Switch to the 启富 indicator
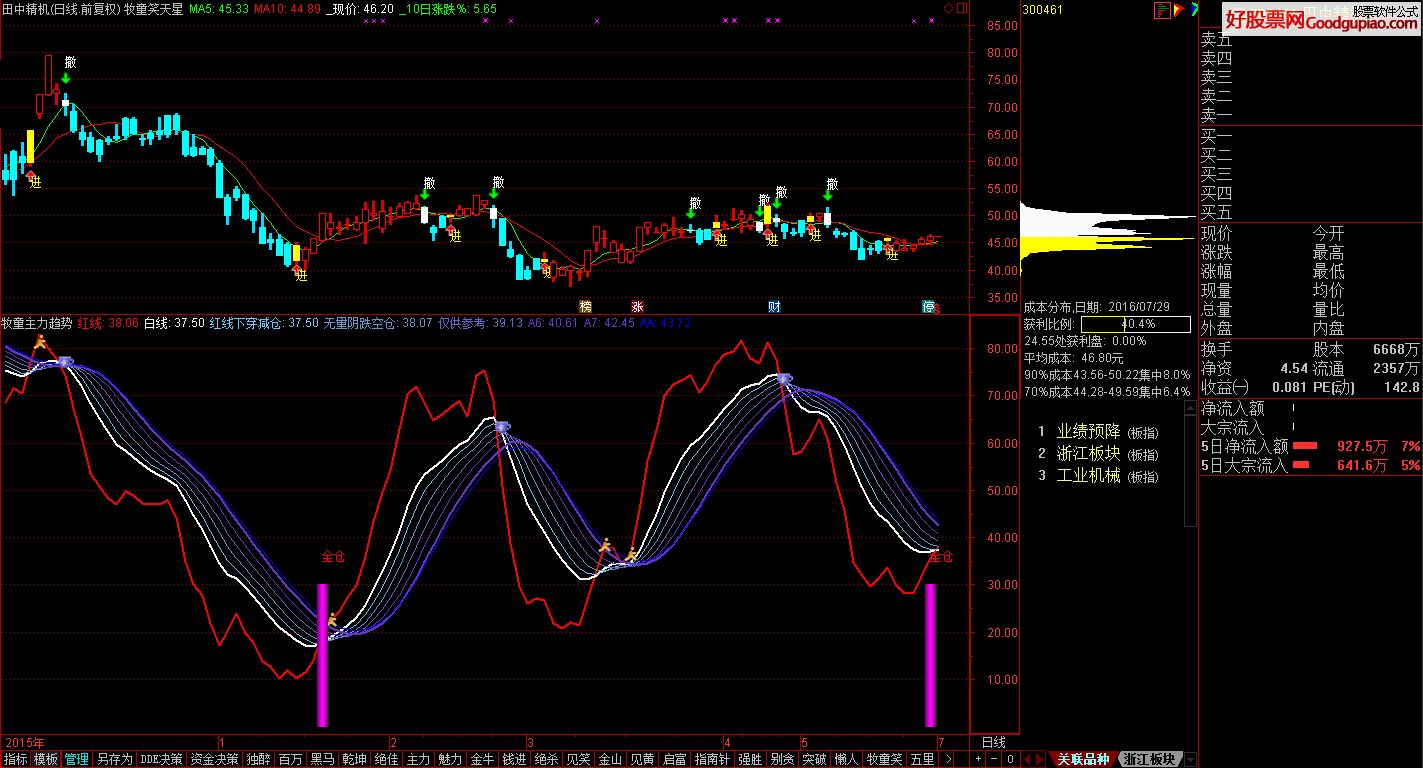The height and width of the screenshot is (768, 1423). click(674, 759)
